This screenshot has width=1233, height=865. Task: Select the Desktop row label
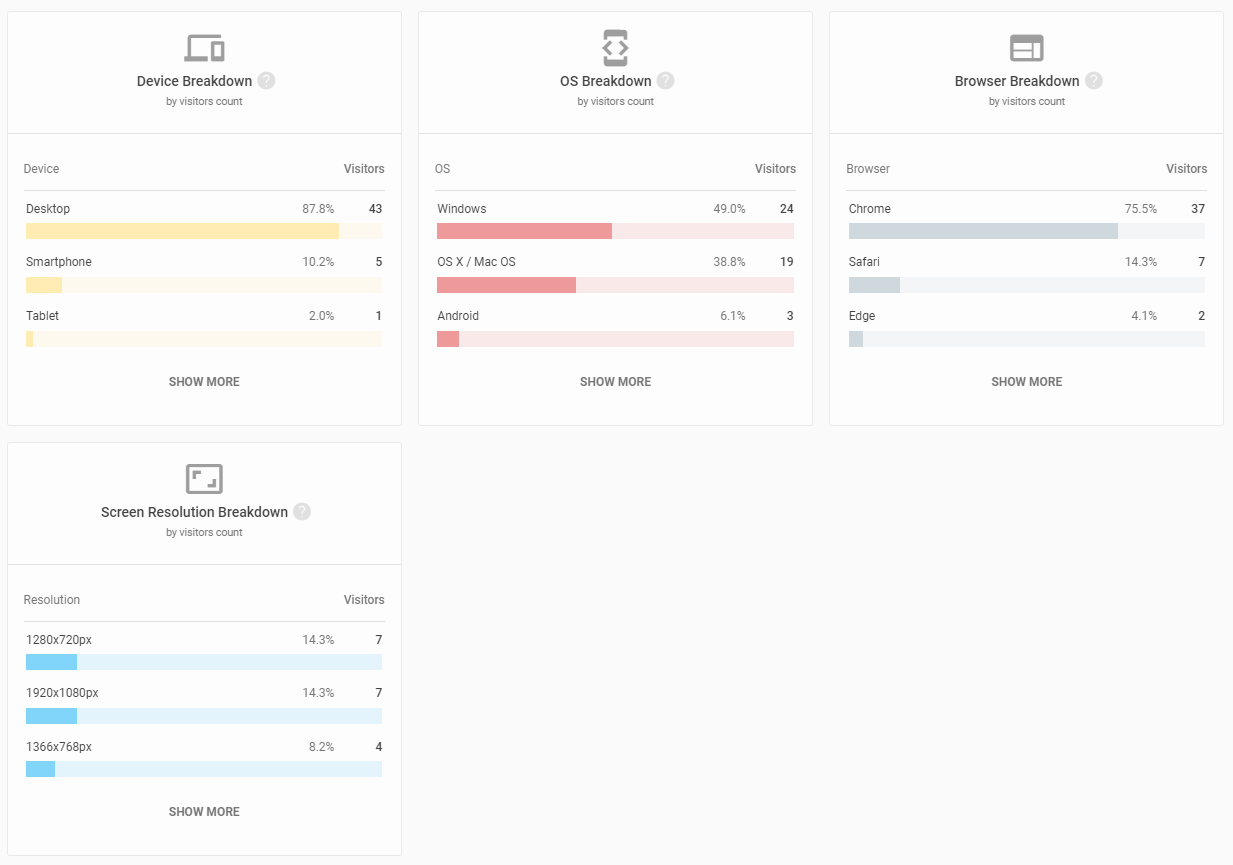[x=48, y=209]
